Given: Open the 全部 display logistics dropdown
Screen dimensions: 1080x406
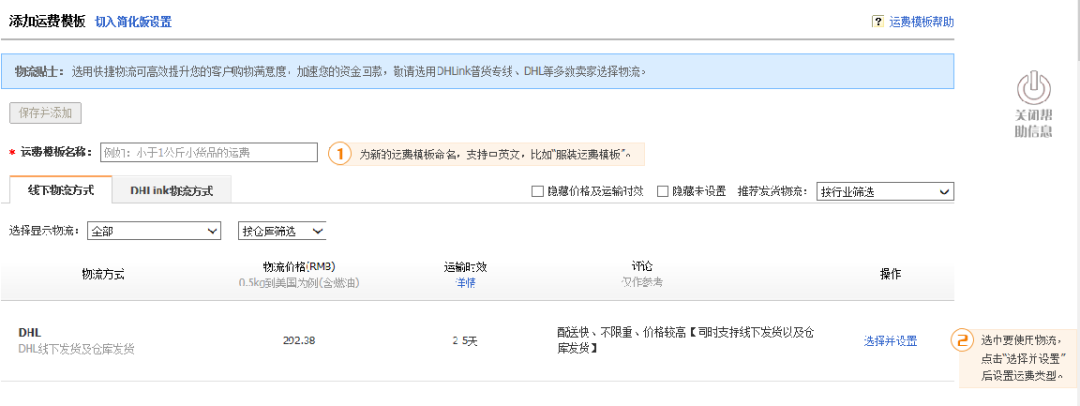Looking at the screenshot, I should tap(155, 231).
